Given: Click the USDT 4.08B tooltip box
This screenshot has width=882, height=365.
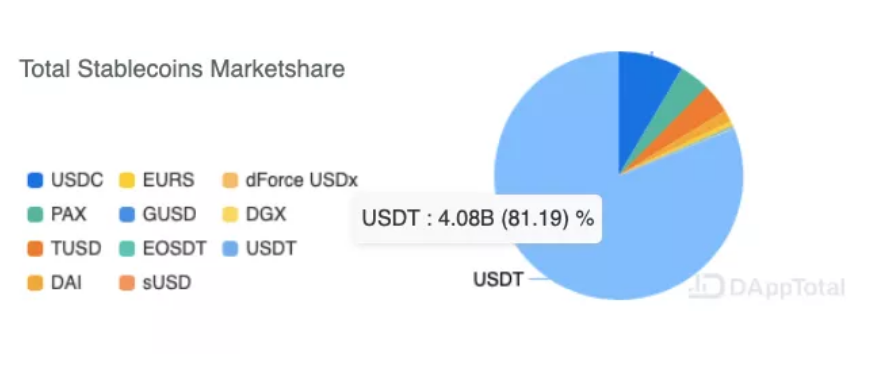Looking at the screenshot, I should (x=478, y=219).
